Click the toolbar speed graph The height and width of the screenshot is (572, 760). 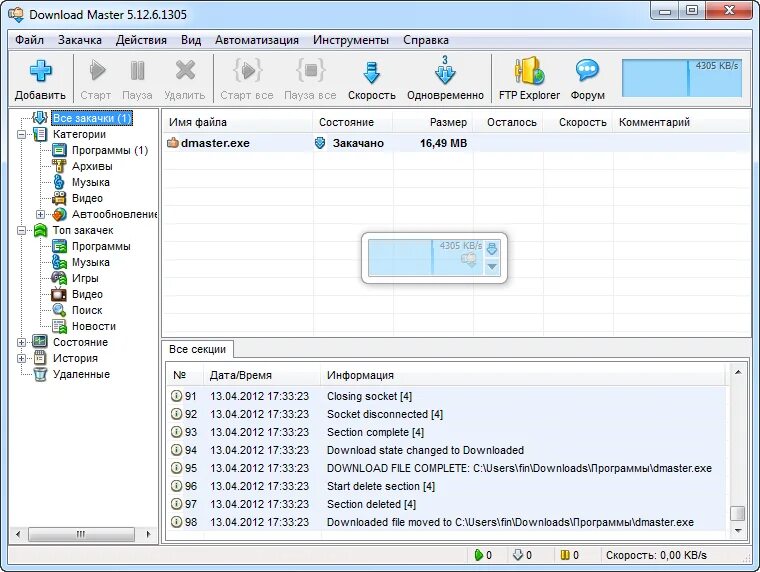681,78
